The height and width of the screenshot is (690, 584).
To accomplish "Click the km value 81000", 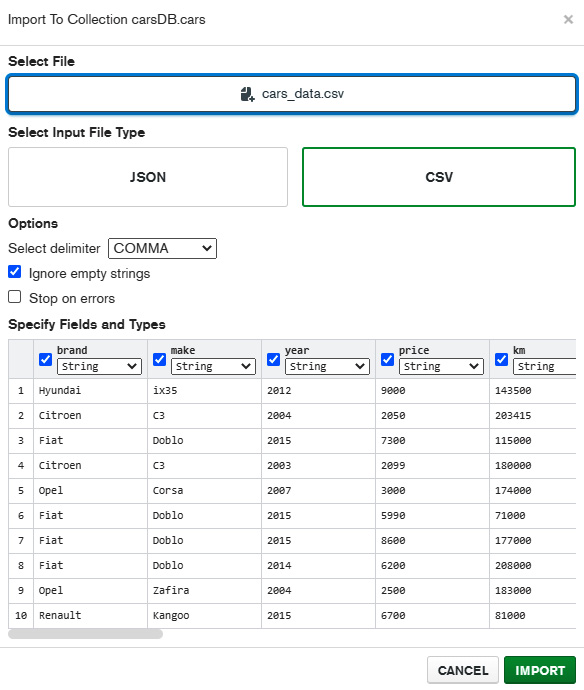I will tap(510, 615).
